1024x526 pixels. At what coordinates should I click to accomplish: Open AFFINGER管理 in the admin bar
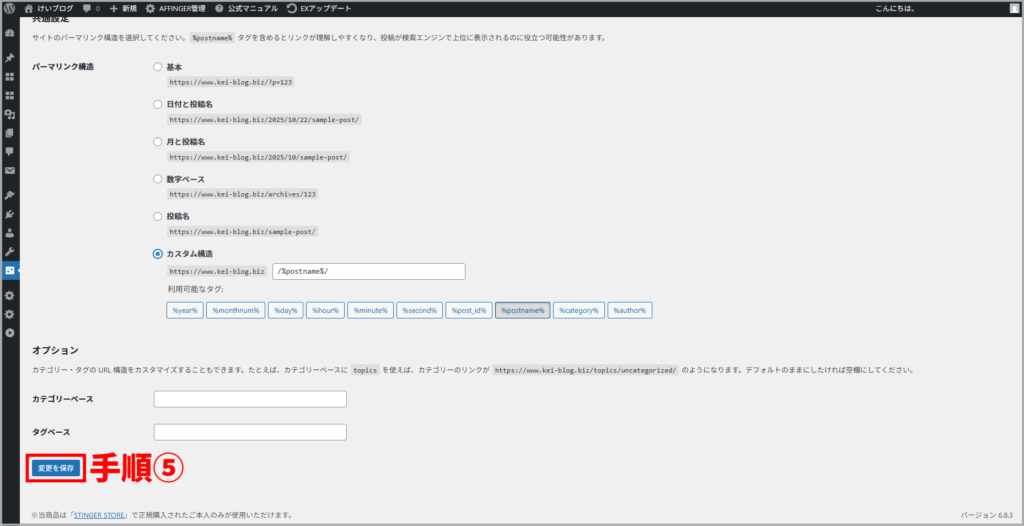(x=175, y=8)
